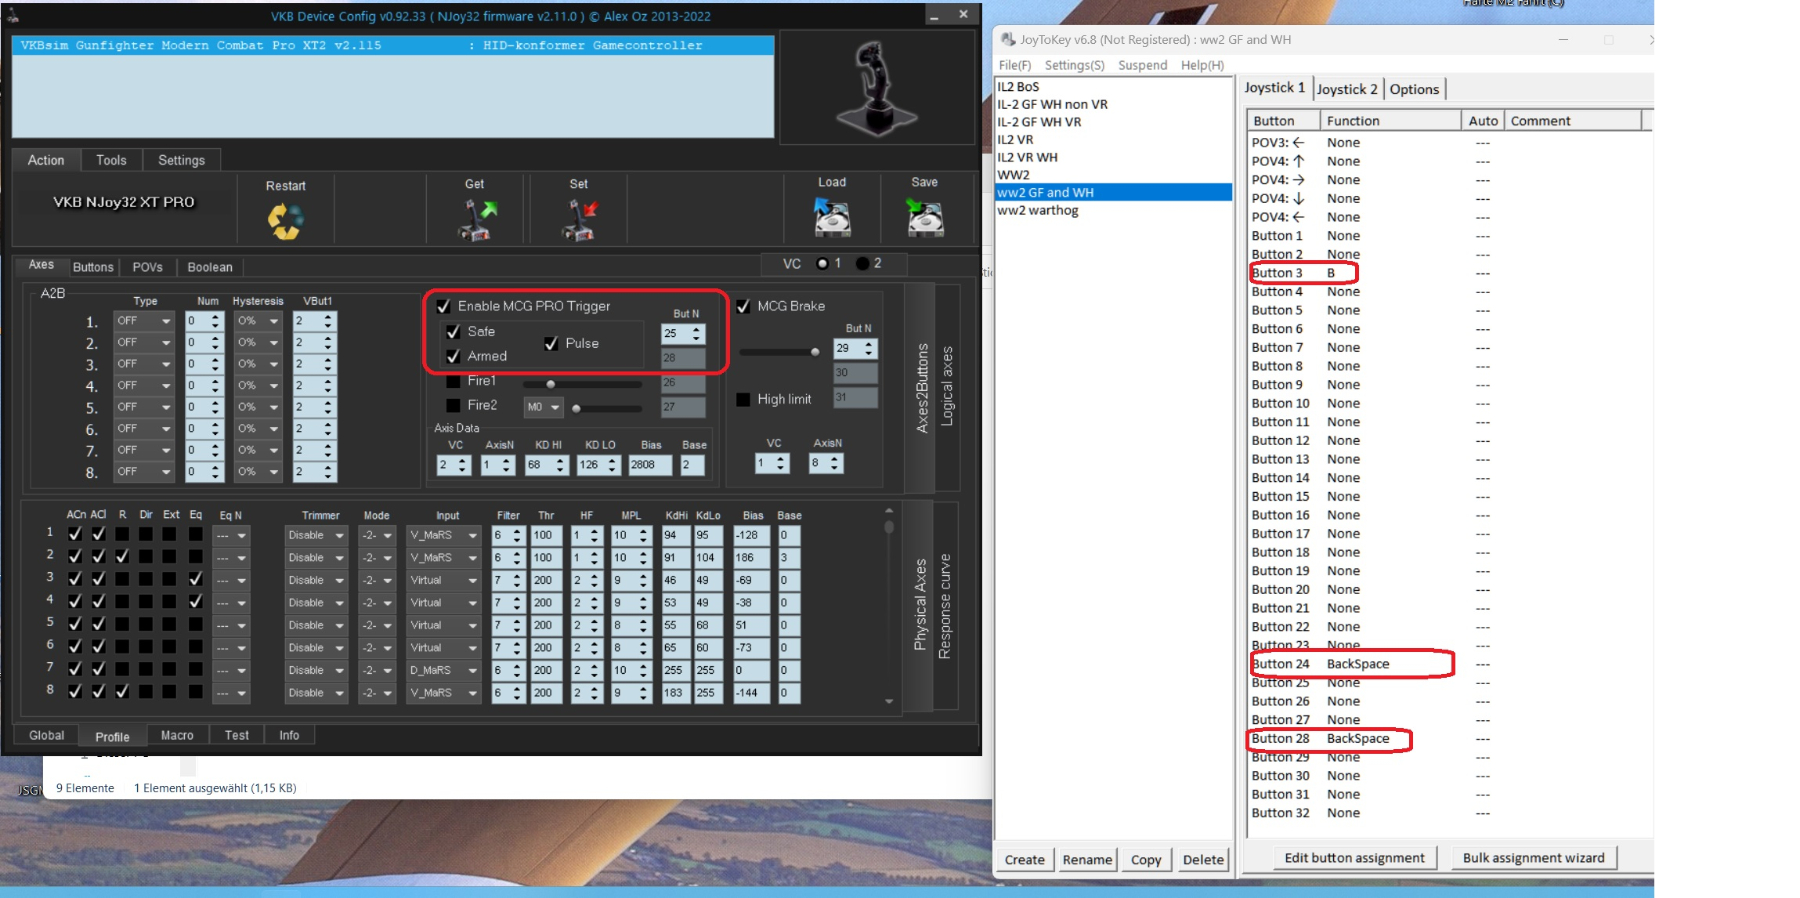Image resolution: width=1800 pixels, height=898 pixels.
Task: Open the Test tab
Action: point(237,735)
